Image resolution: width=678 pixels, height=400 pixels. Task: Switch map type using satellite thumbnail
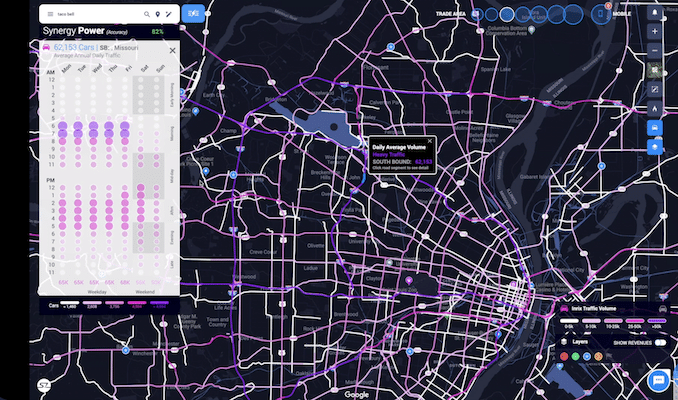[x=655, y=70]
